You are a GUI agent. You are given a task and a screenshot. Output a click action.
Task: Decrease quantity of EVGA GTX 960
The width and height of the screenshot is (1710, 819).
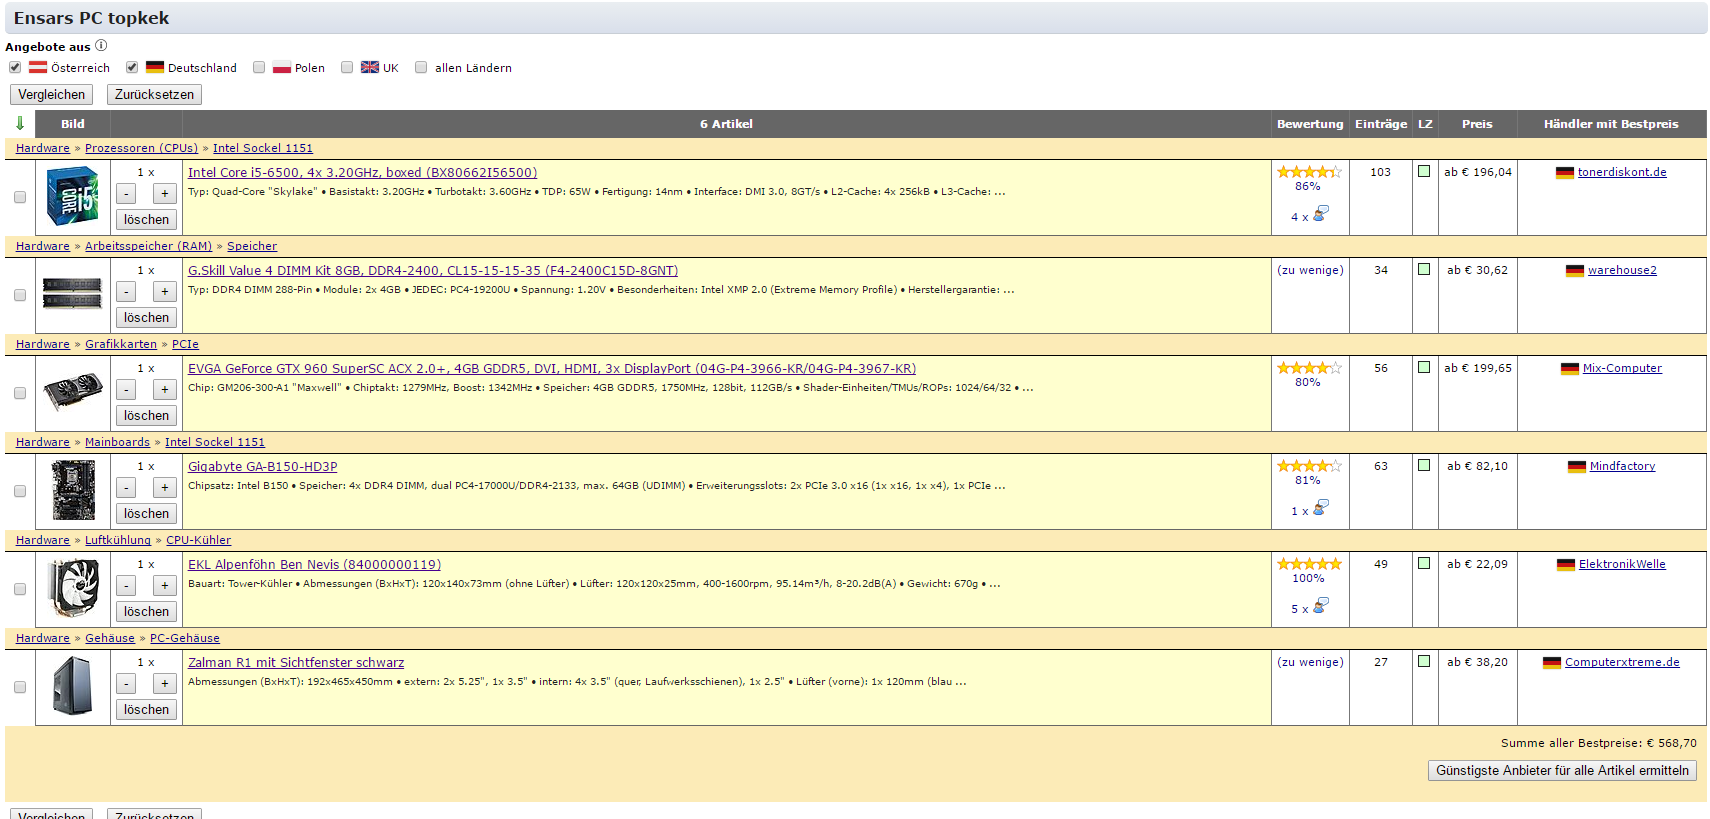point(126,389)
